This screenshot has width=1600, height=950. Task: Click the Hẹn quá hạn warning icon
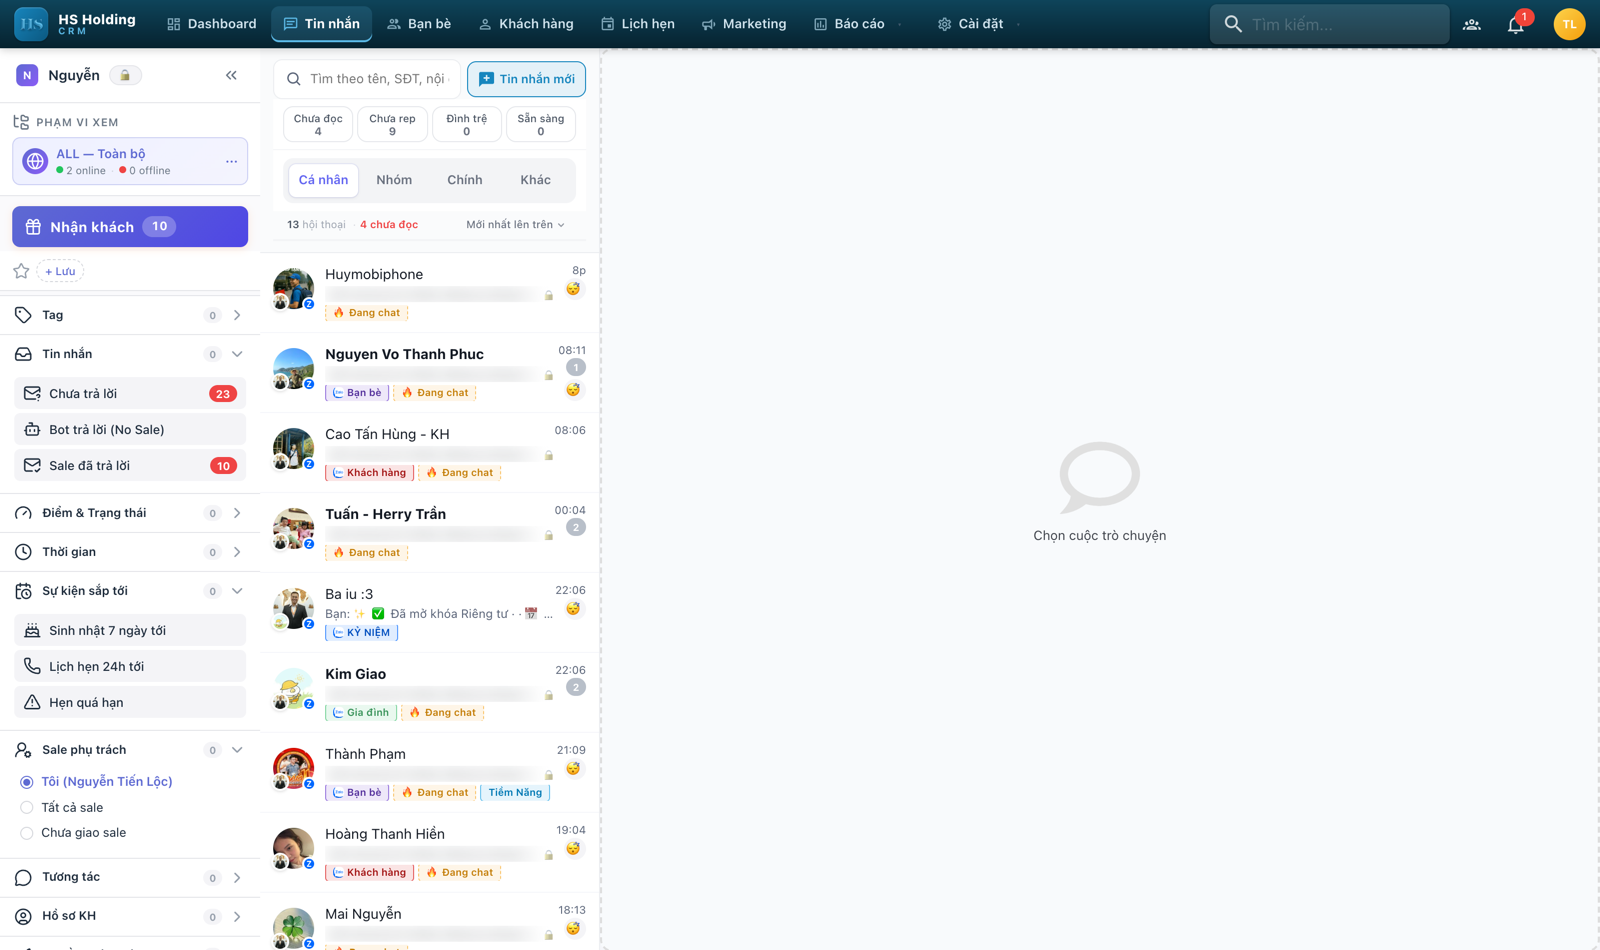(x=32, y=702)
